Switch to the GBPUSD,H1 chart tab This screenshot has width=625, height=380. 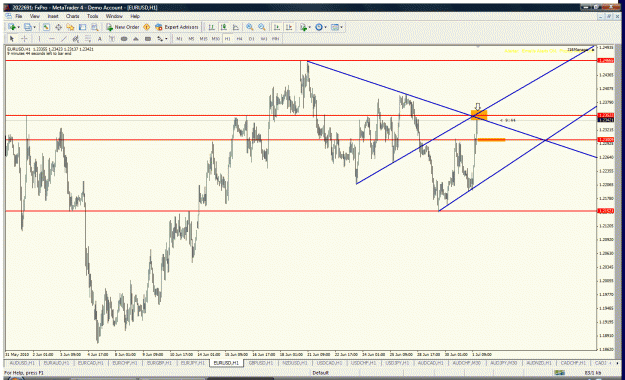tap(261, 363)
